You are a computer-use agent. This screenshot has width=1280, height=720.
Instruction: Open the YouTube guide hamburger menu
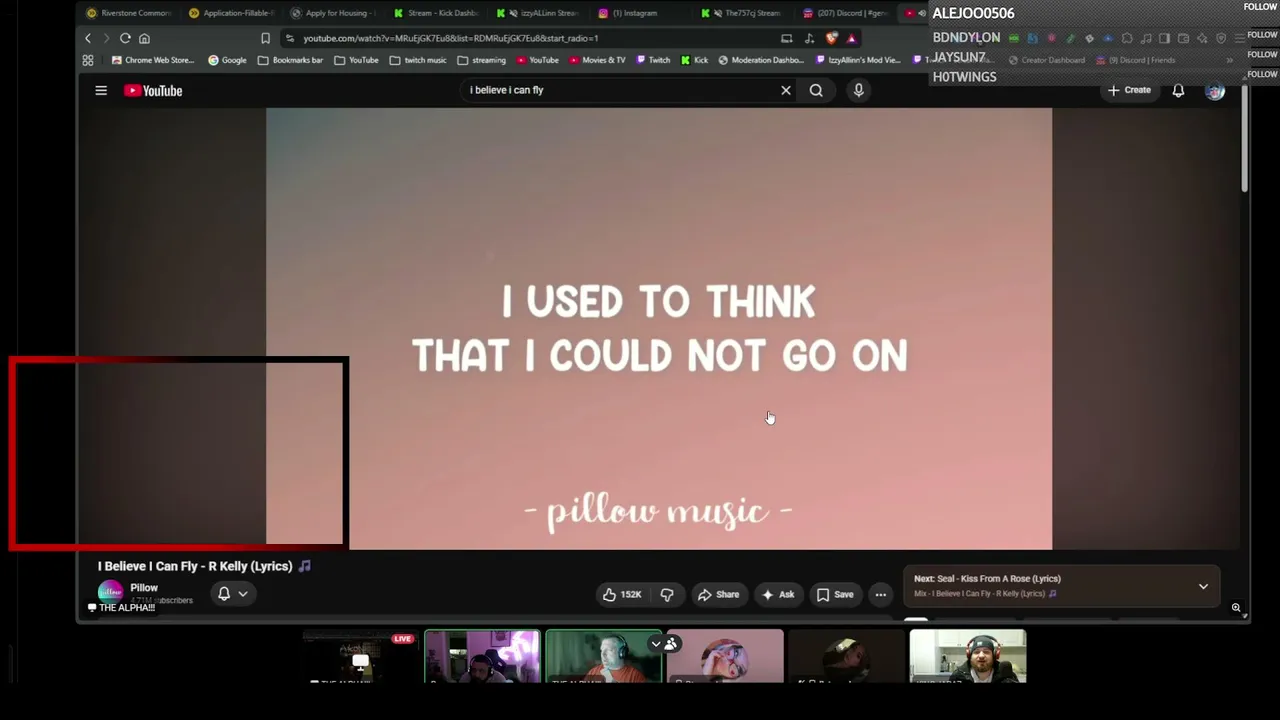pos(101,91)
